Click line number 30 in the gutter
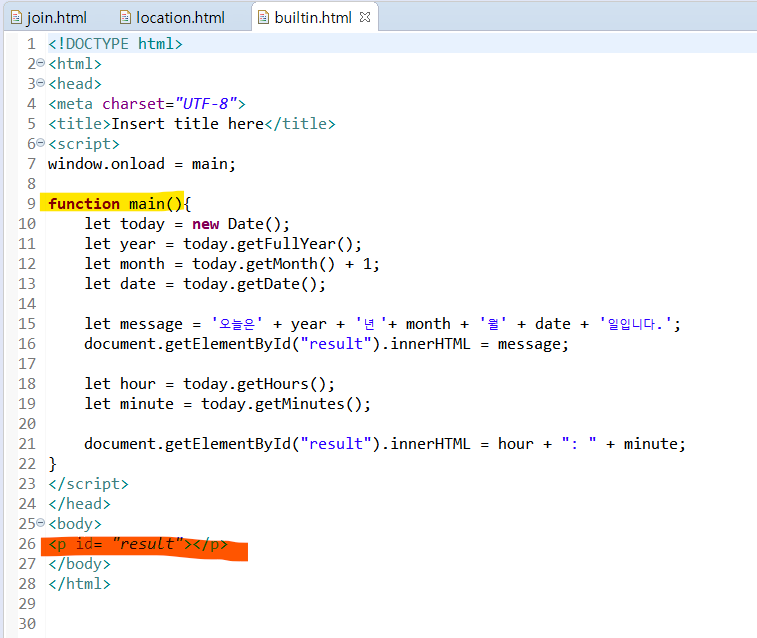The image size is (757, 638). [x=27, y=624]
